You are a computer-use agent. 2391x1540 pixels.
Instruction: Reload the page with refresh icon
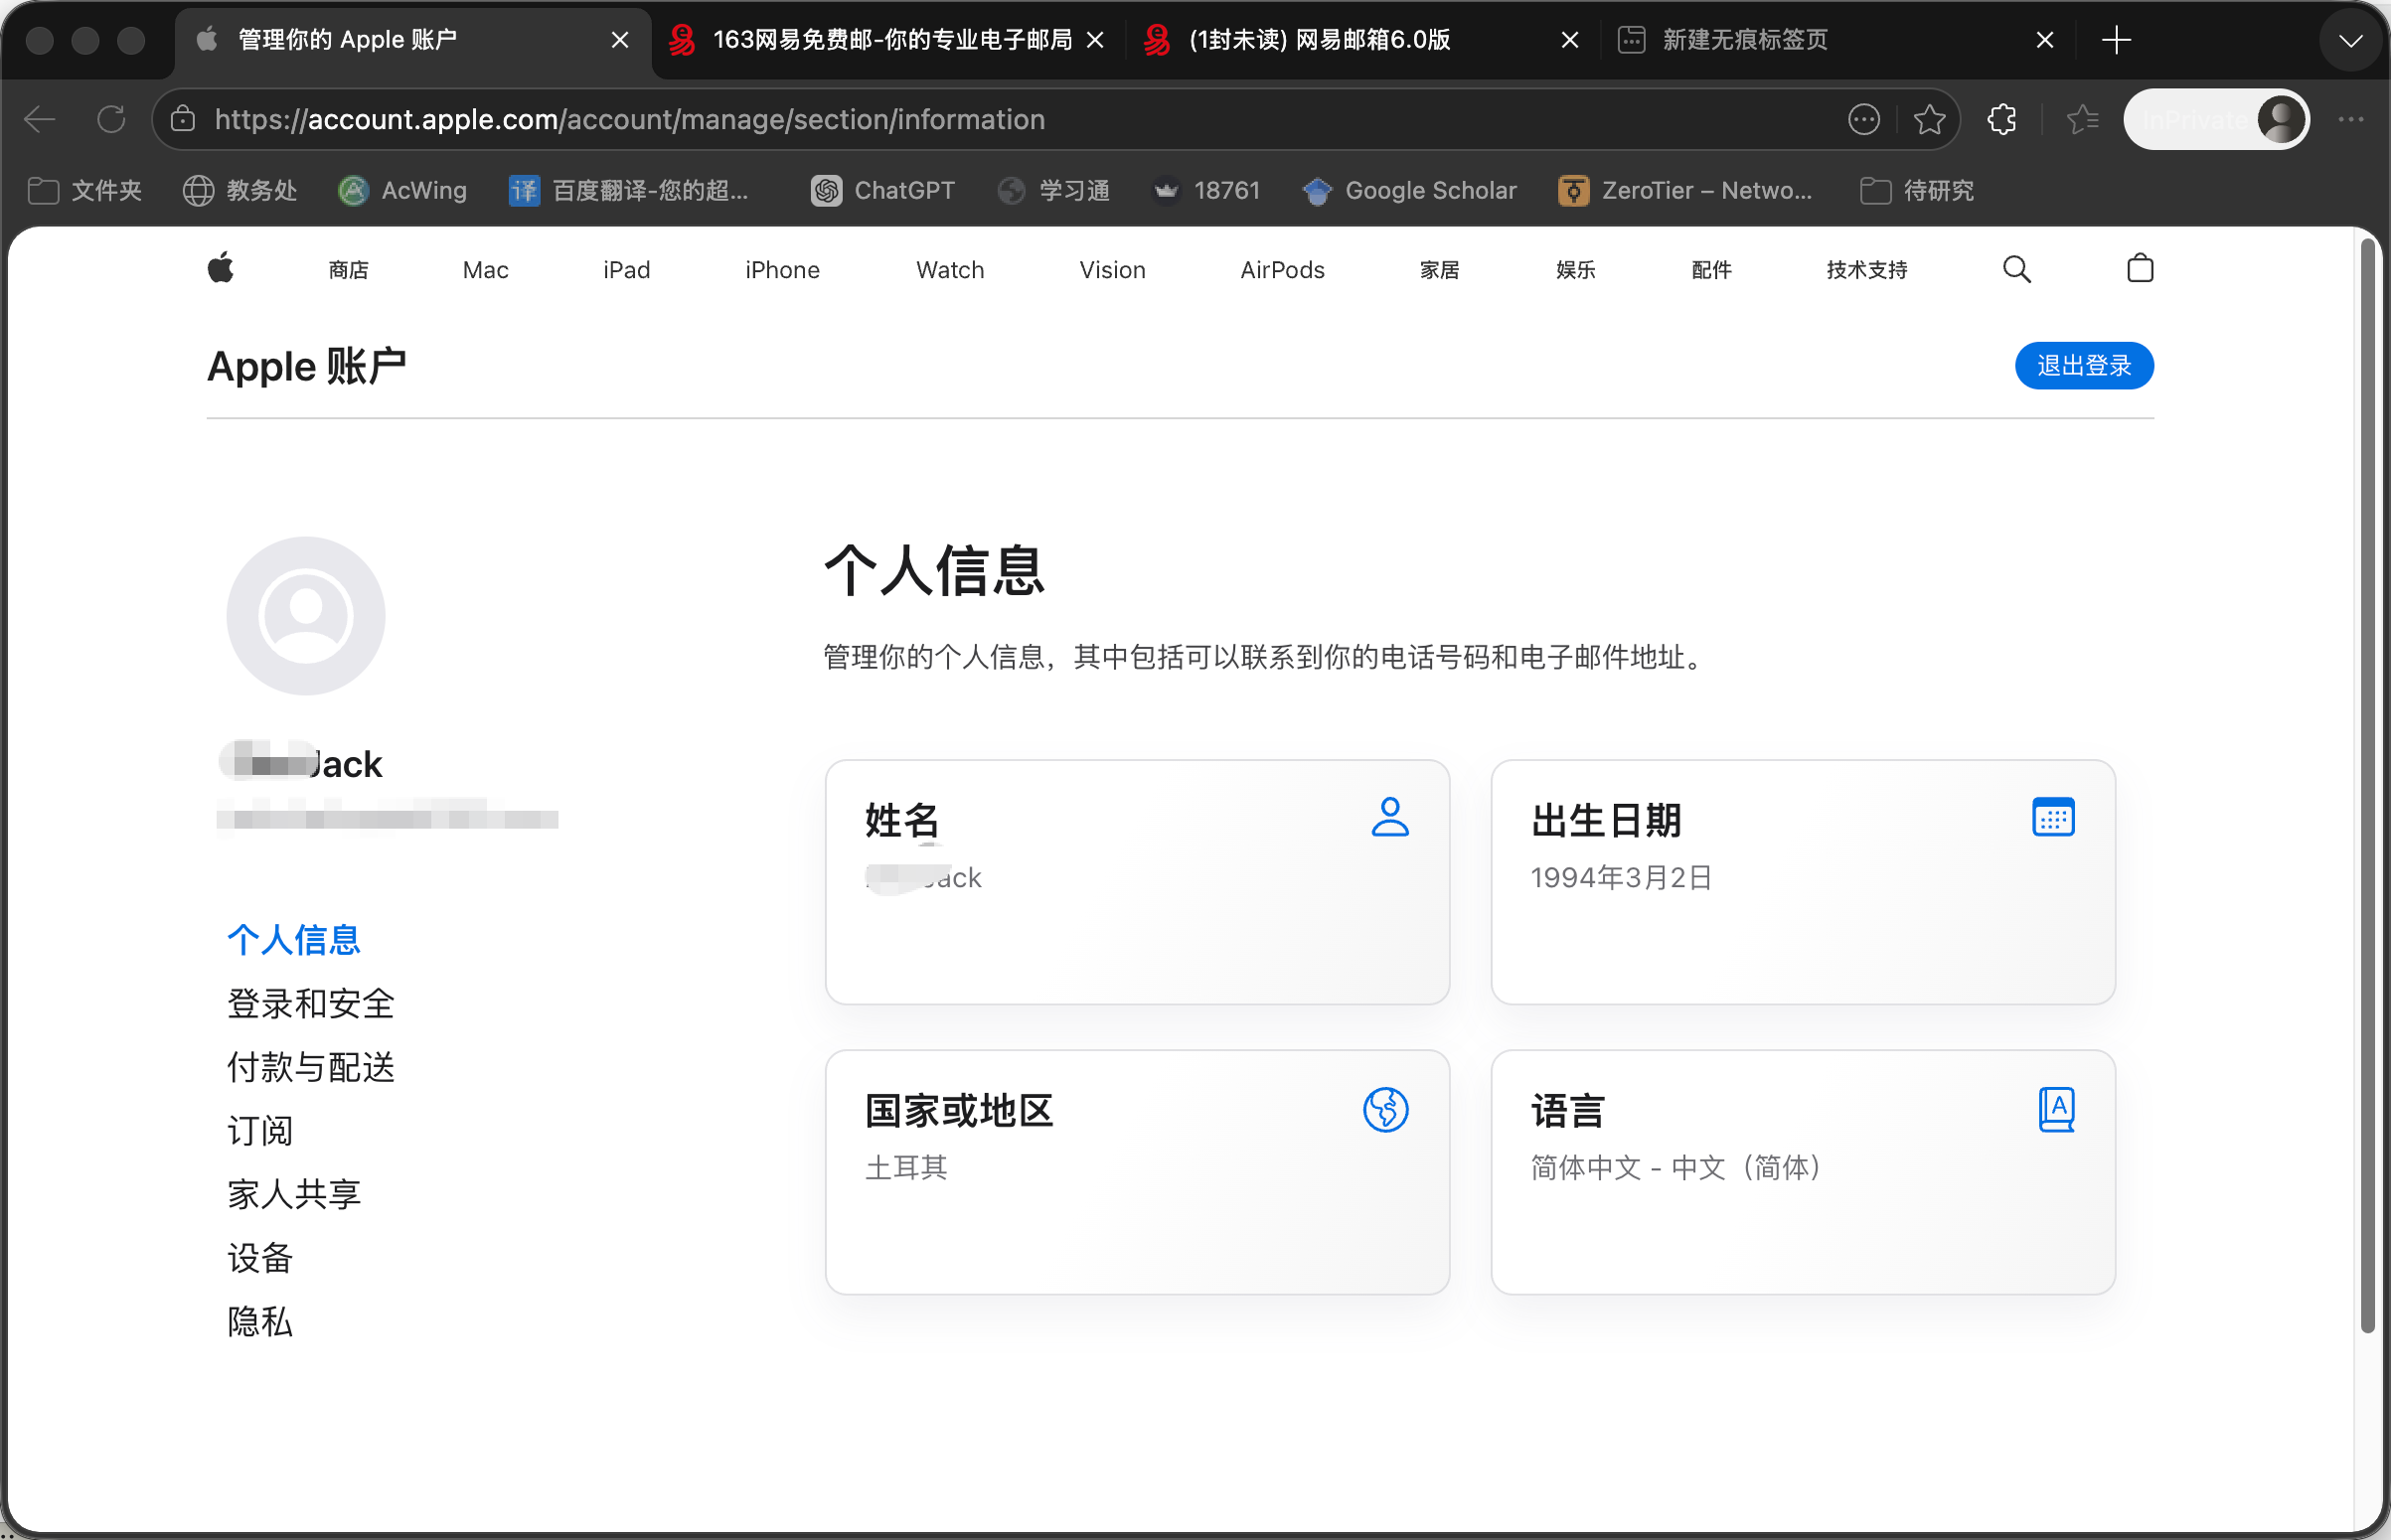click(111, 120)
